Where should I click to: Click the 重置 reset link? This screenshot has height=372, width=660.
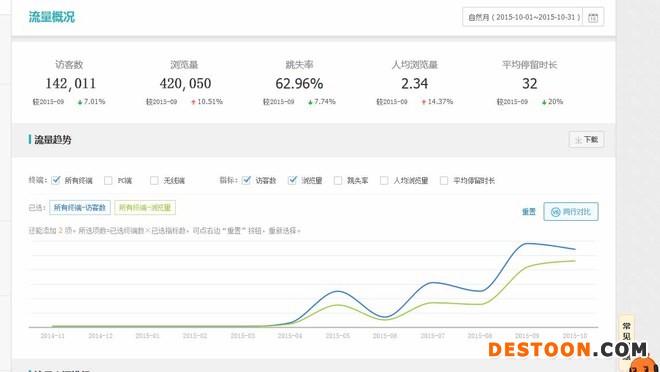point(529,212)
